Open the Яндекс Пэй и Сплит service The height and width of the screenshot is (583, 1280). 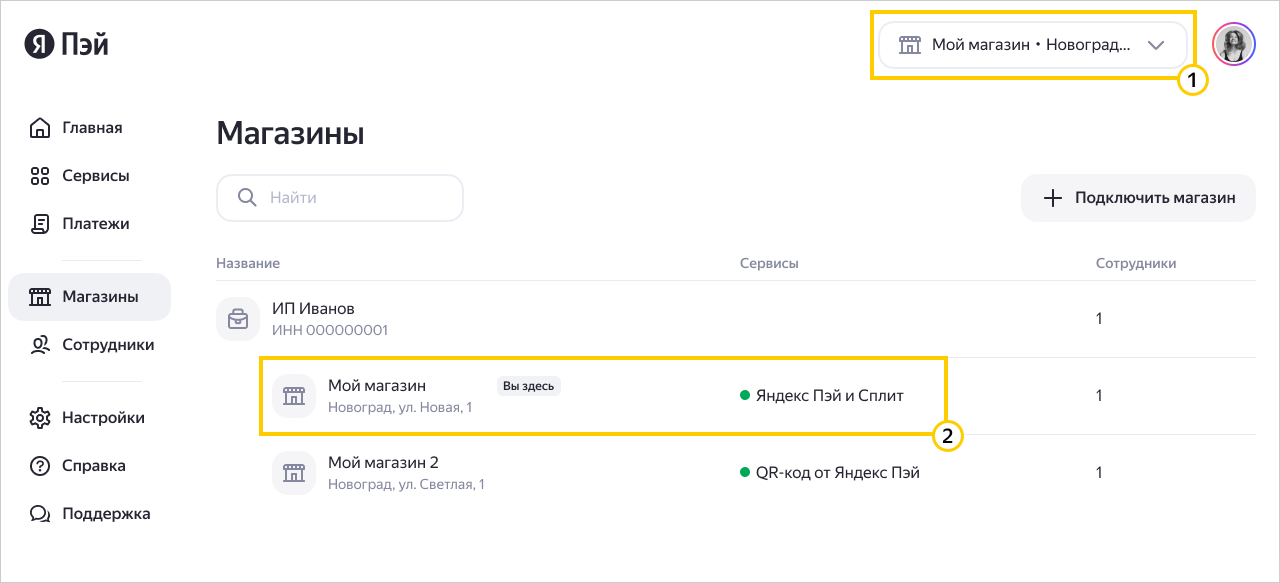829,396
